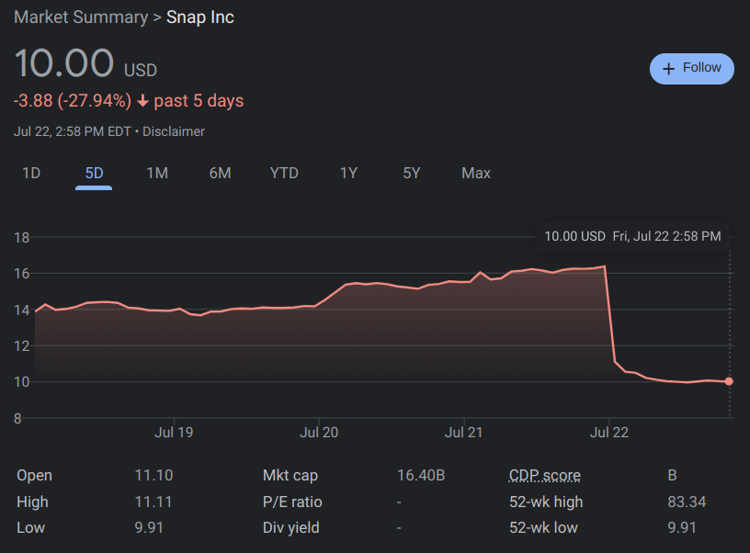Select the 5D range tab
Screen dimensions: 750x553
click(94, 173)
